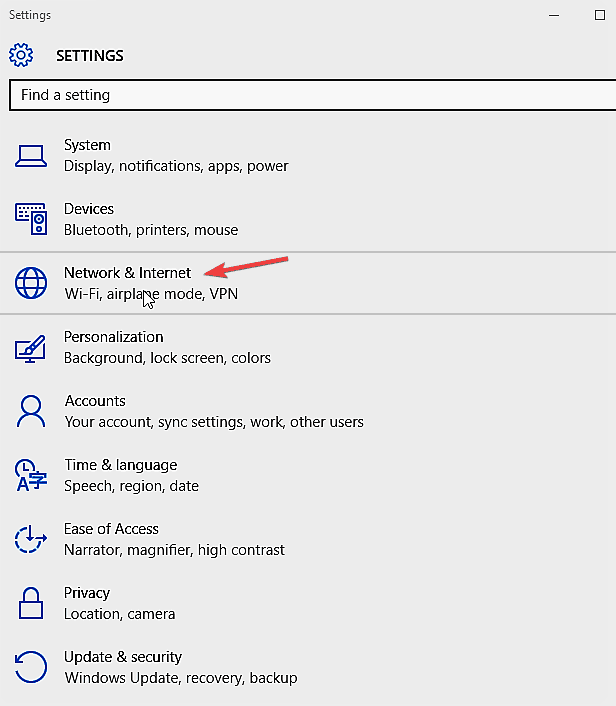The width and height of the screenshot is (616, 706).
Task: Click the Ease of Access icon
Action: [31, 539]
